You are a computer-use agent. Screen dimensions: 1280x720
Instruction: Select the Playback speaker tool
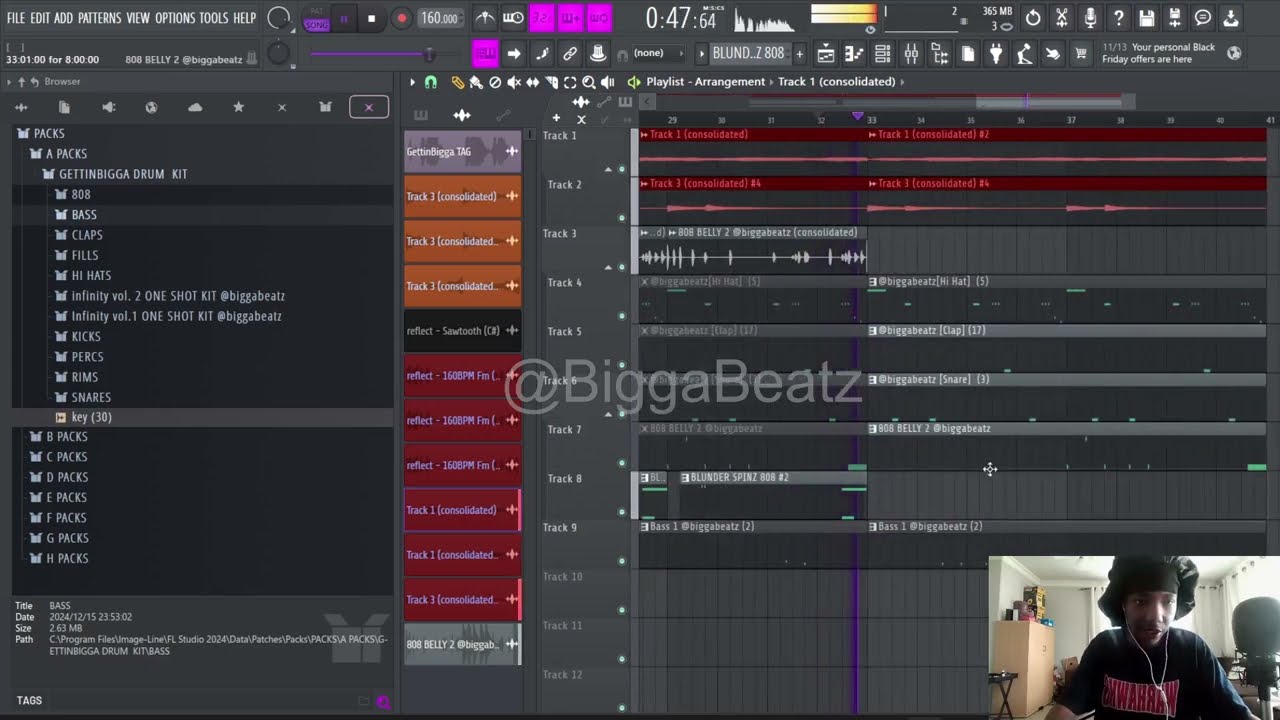[607, 82]
